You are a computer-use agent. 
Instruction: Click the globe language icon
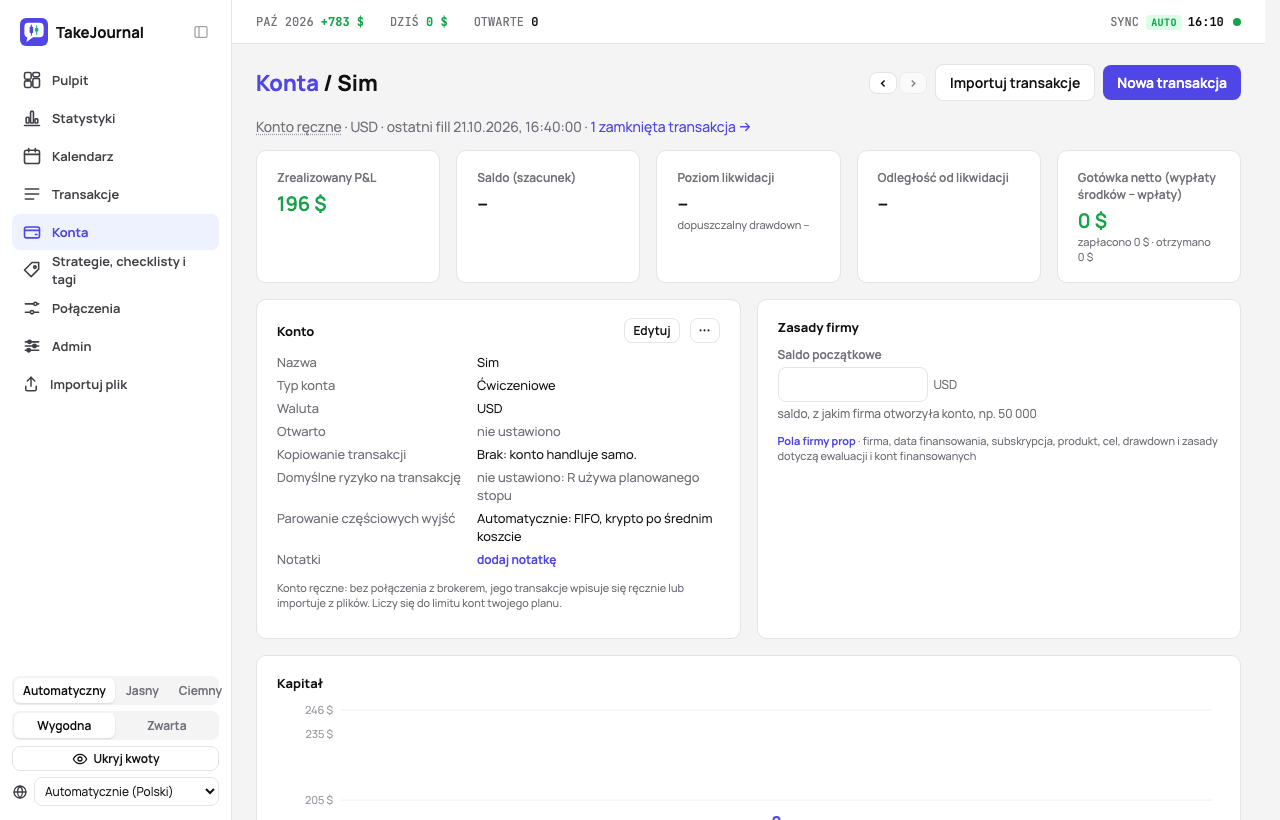point(20,792)
